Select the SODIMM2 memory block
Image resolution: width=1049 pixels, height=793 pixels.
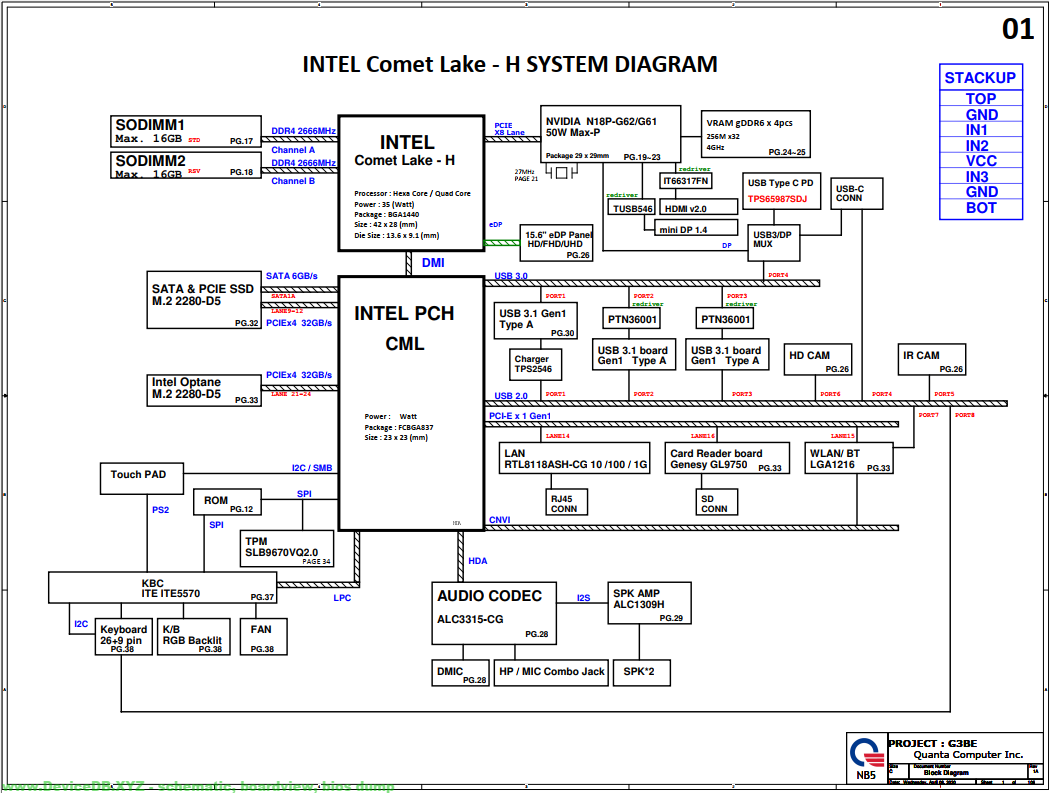tap(185, 165)
